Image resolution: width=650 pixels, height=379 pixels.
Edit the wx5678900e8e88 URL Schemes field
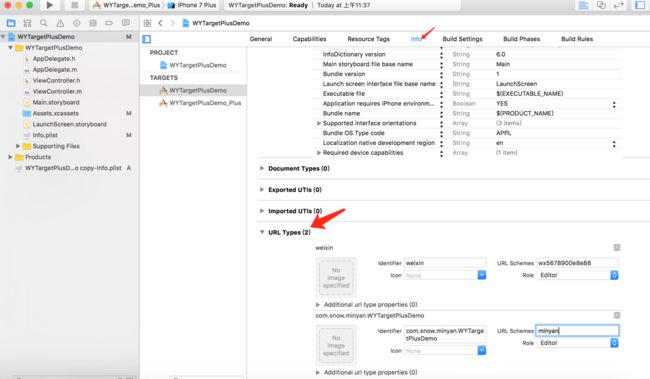pos(577,263)
